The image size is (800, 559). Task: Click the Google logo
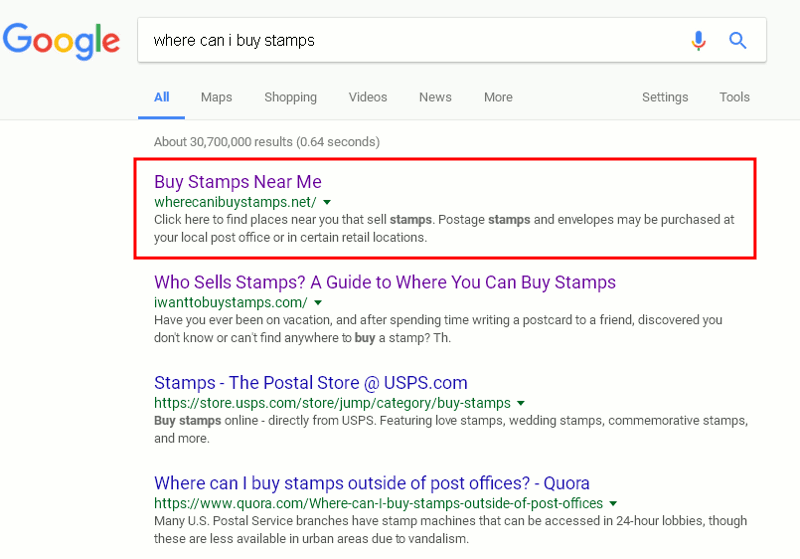(60, 41)
